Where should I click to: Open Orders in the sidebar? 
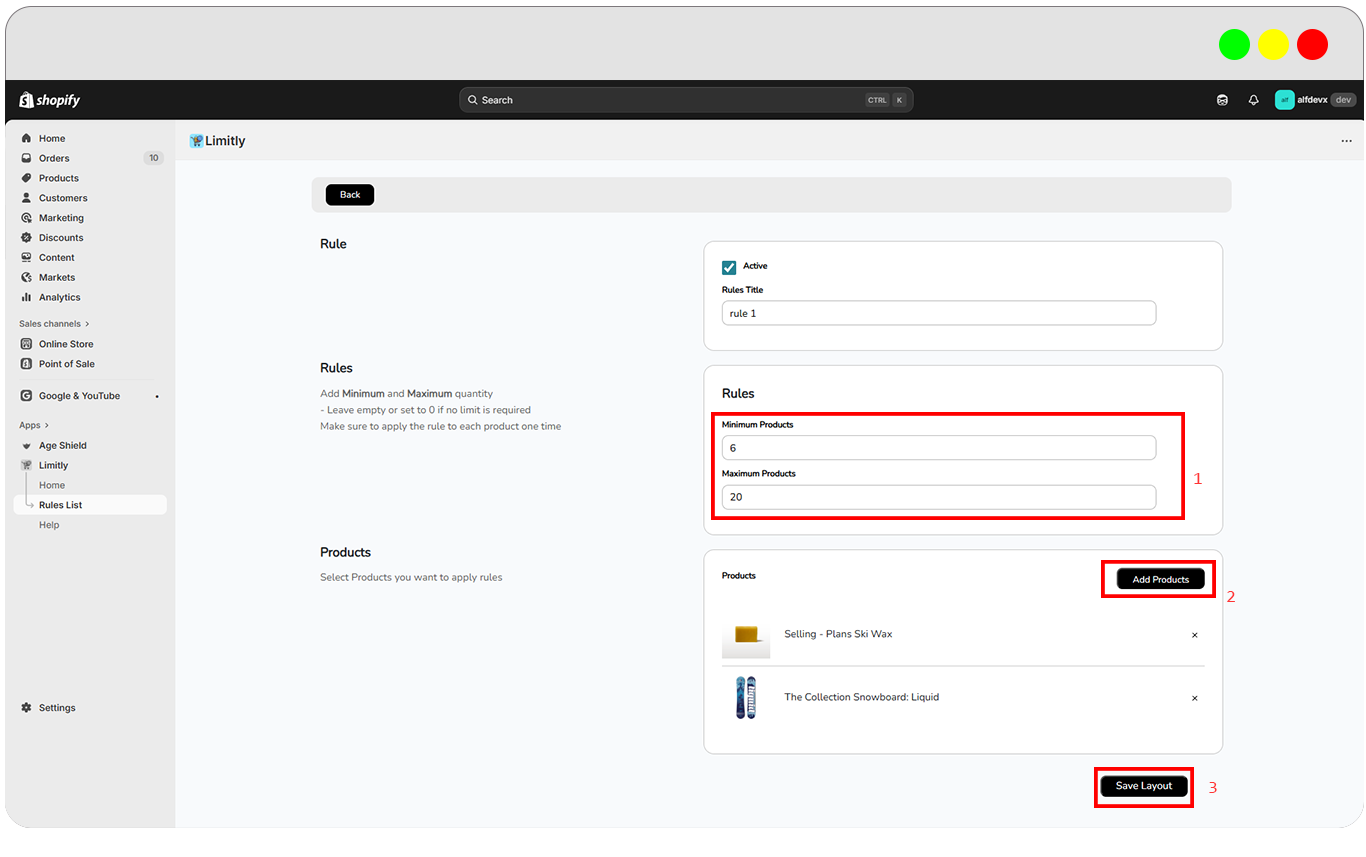click(54, 158)
